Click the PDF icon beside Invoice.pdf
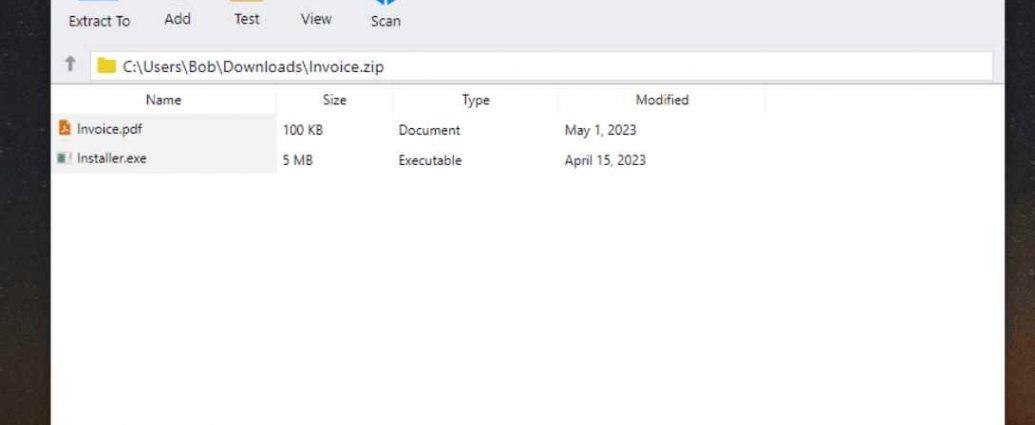The width and height of the screenshot is (1035, 425). pos(64,127)
